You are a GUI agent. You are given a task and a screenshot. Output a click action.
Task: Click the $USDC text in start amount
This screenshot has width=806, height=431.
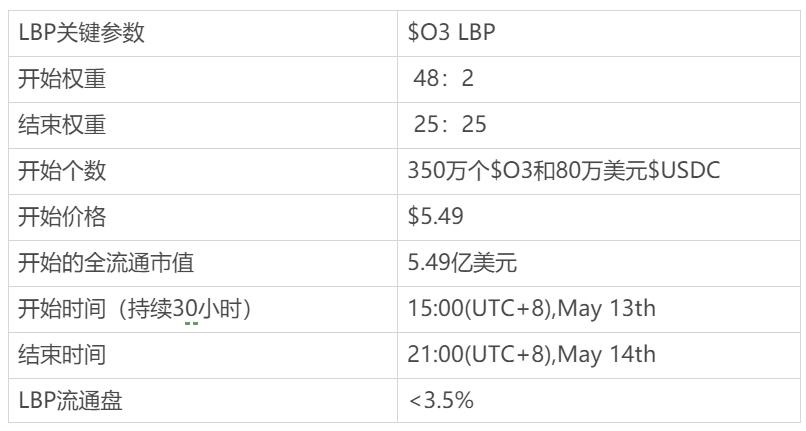click(x=685, y=171)
